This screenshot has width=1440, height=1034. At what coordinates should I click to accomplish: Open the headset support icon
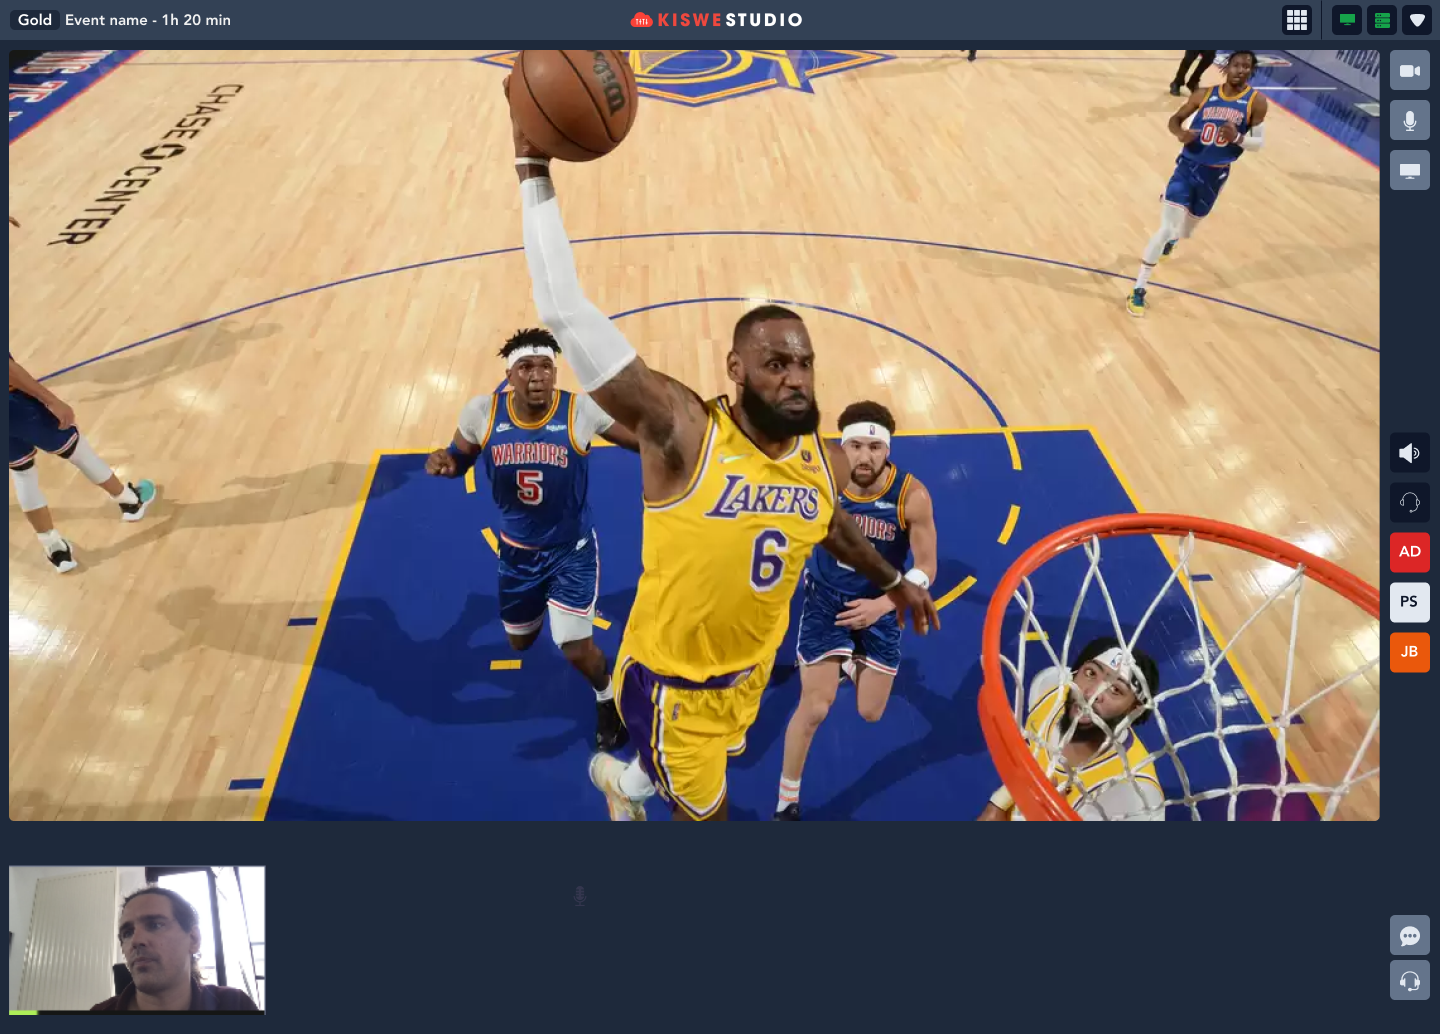pos(1410,981)
